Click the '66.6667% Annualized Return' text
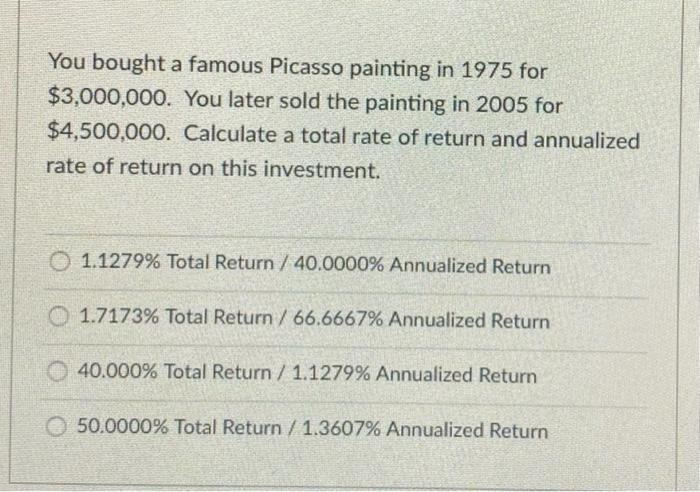The image size is (700, 492). click(x=421, y=320)
